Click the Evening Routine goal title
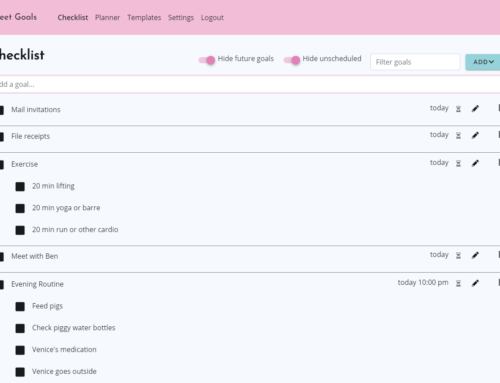 [x=37, y=284]
